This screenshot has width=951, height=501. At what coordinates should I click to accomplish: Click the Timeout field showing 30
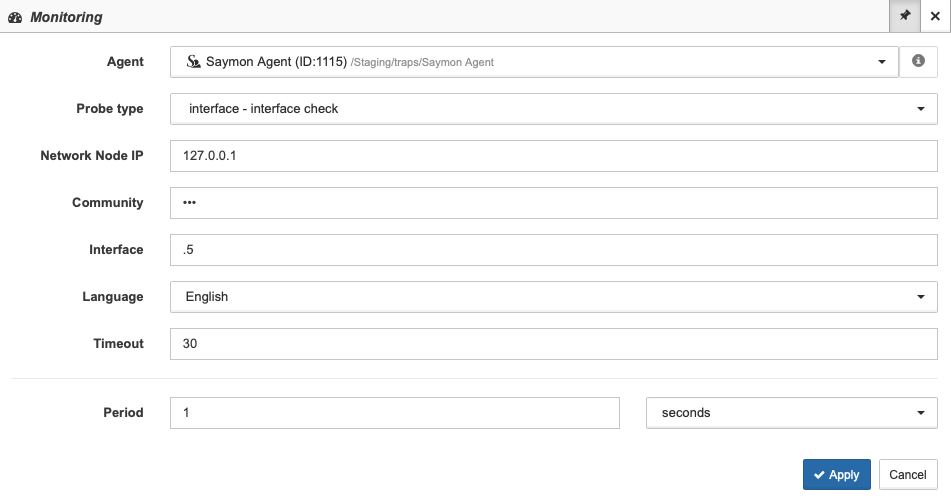tap(554, 344)
